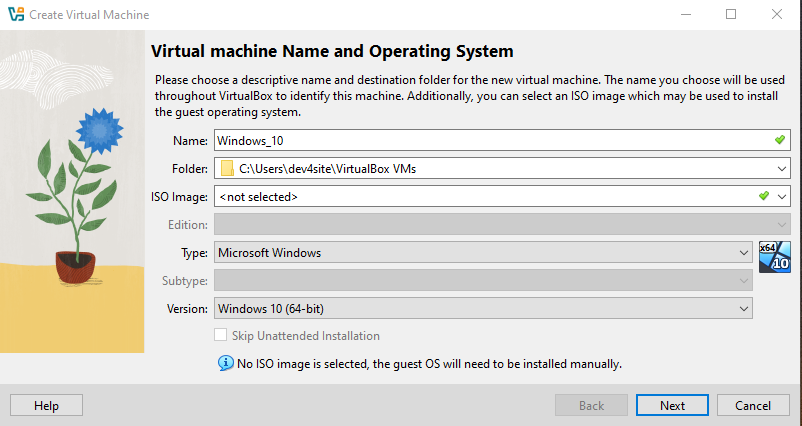The image size is (802, 426).
Task: Click the green checkmark in Name field
Action: click(x=780, y=140)
